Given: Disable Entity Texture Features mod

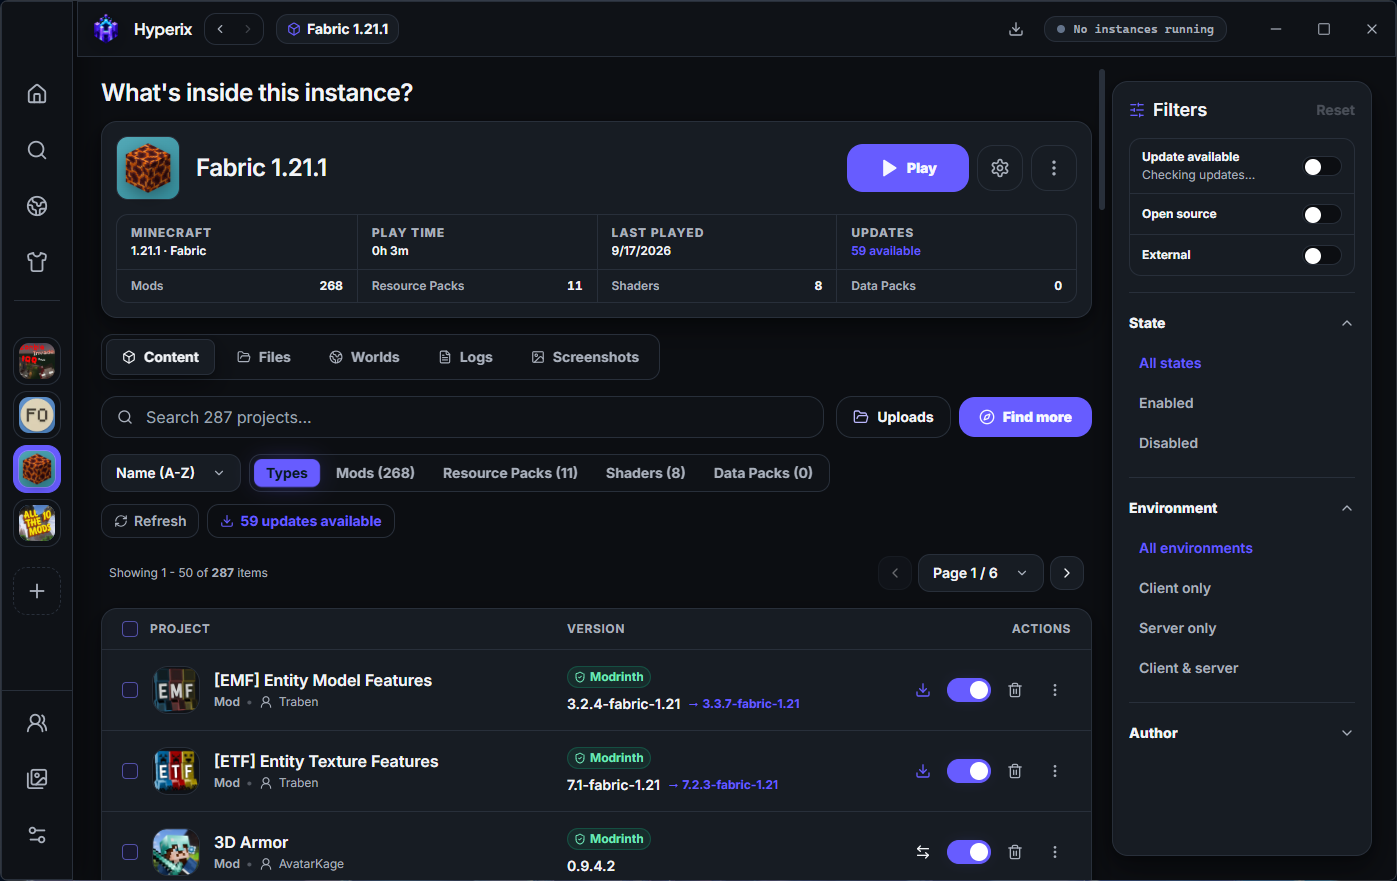Looking at the screenshot, I should 969,771.
